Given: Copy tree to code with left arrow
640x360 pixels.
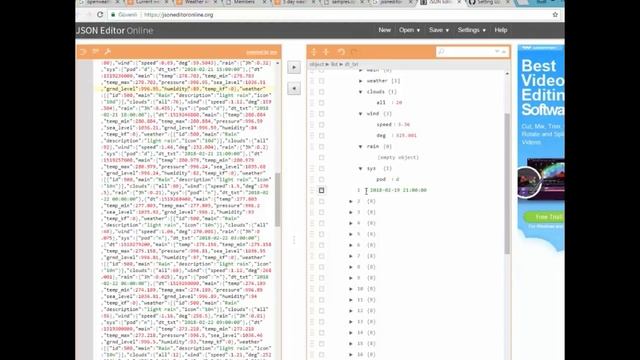Looking at the screenshot, I should (x=294, y=89).
